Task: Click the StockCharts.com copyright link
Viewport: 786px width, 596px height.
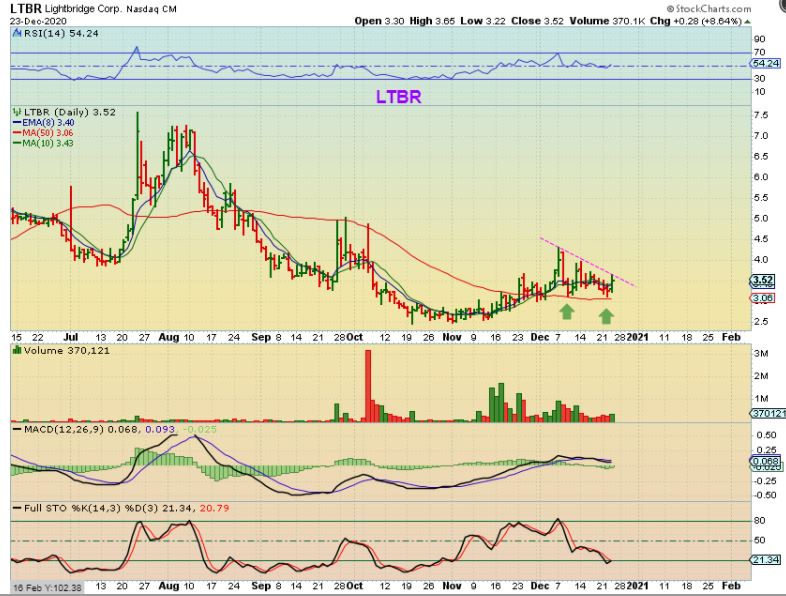Action: click(709, 9)
